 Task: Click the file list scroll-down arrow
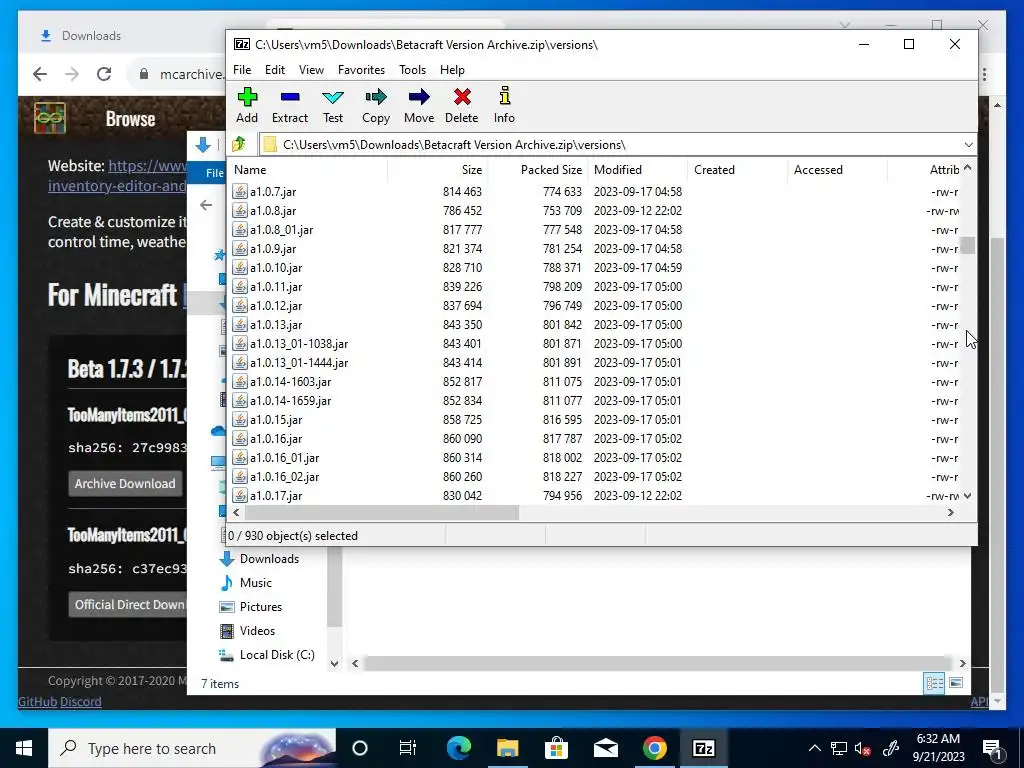[967, 496]
